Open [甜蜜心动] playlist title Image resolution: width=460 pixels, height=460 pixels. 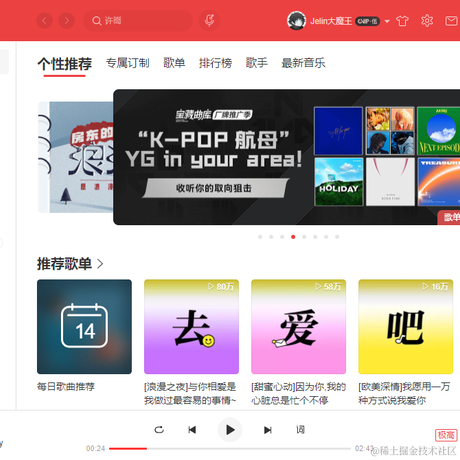(298, 393)
